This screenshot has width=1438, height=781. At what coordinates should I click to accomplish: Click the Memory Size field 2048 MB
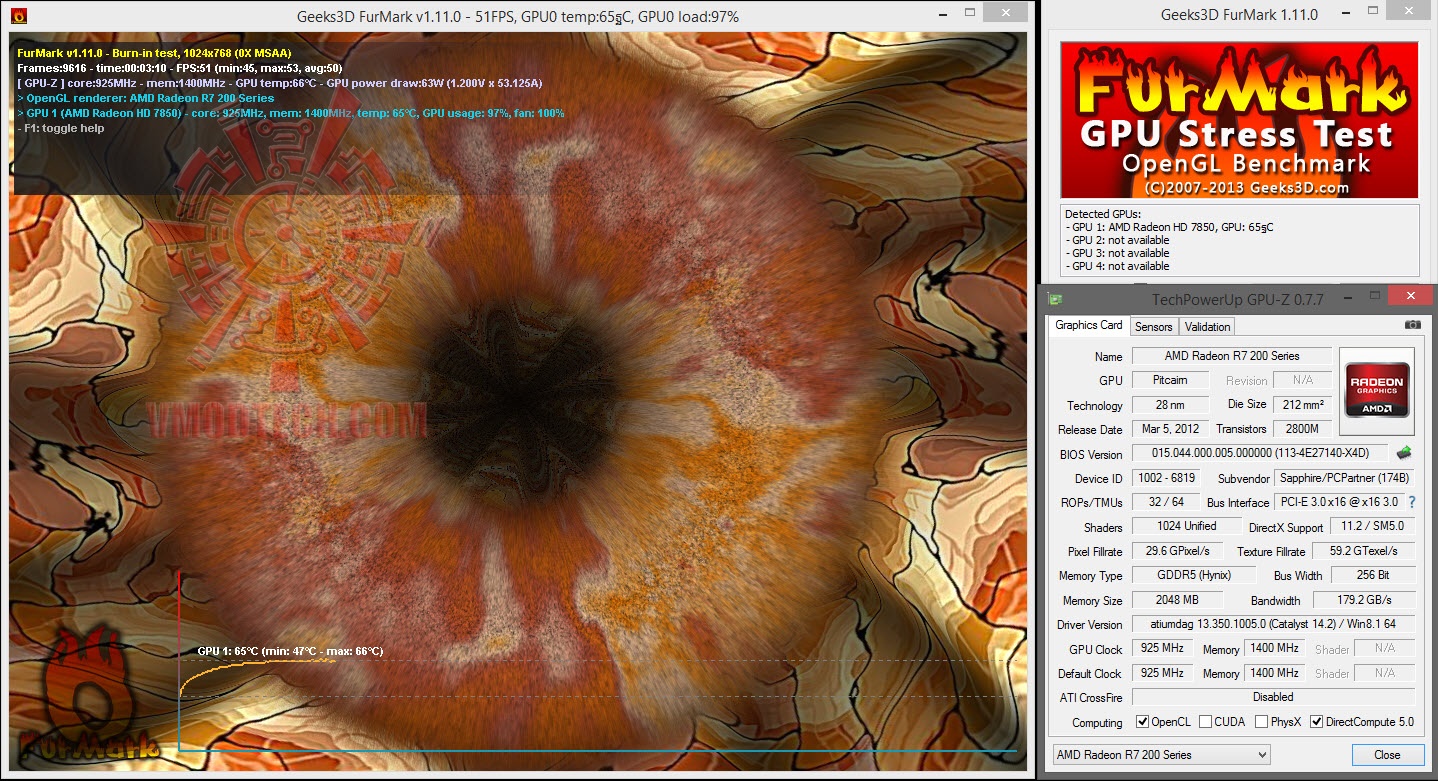[1177, 600]
